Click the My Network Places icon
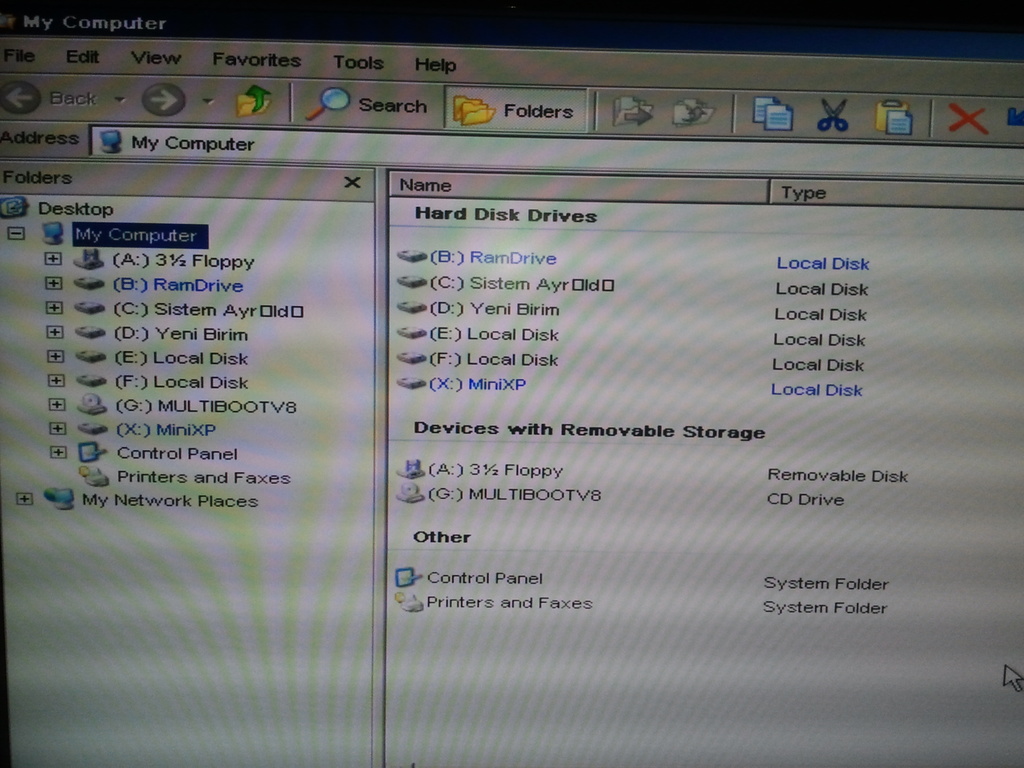Image resolution: width=1024 pixels, height=768 pixels. click(x=59, y=499)
